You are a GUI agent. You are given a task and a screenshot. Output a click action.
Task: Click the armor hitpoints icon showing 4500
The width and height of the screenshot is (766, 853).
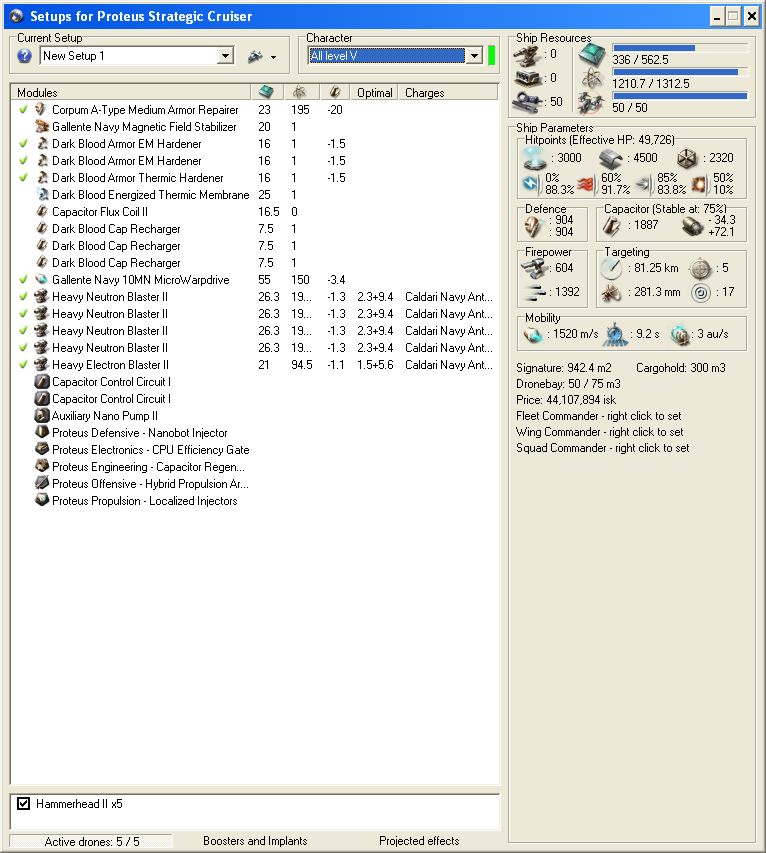[610, 158]
